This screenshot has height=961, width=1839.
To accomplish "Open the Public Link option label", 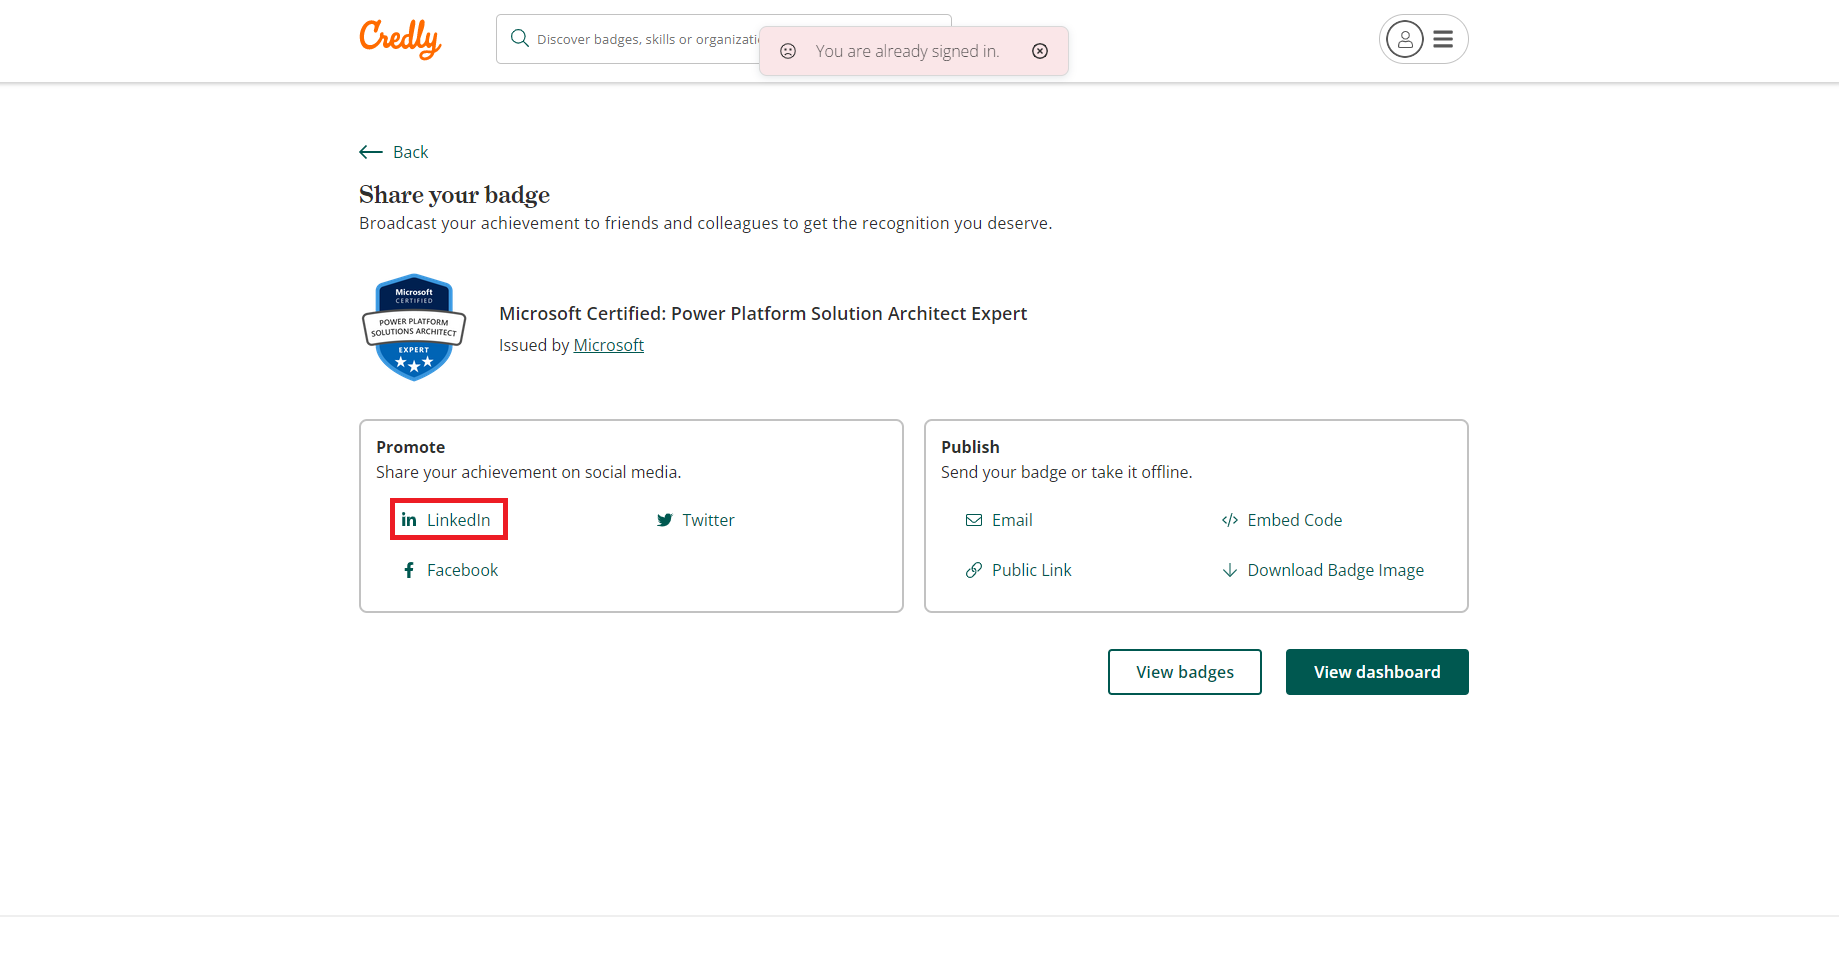I will (x=1031, y=570).
